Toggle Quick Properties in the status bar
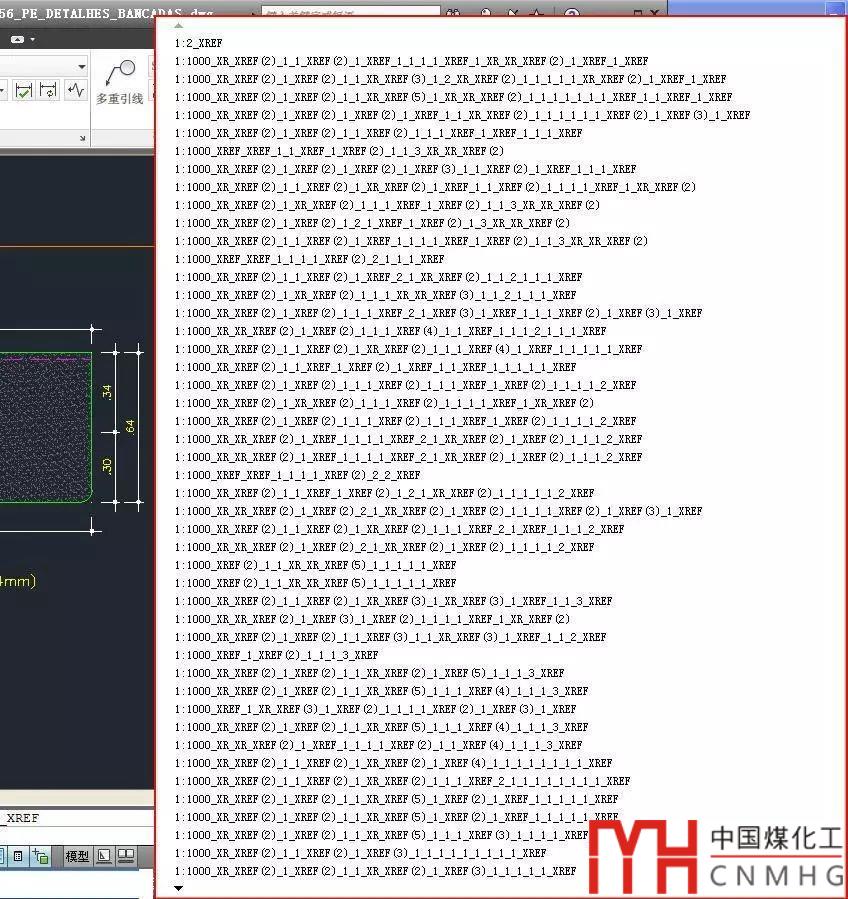The height and width of the screenshot is (899, 848). [x=18, y=856]
